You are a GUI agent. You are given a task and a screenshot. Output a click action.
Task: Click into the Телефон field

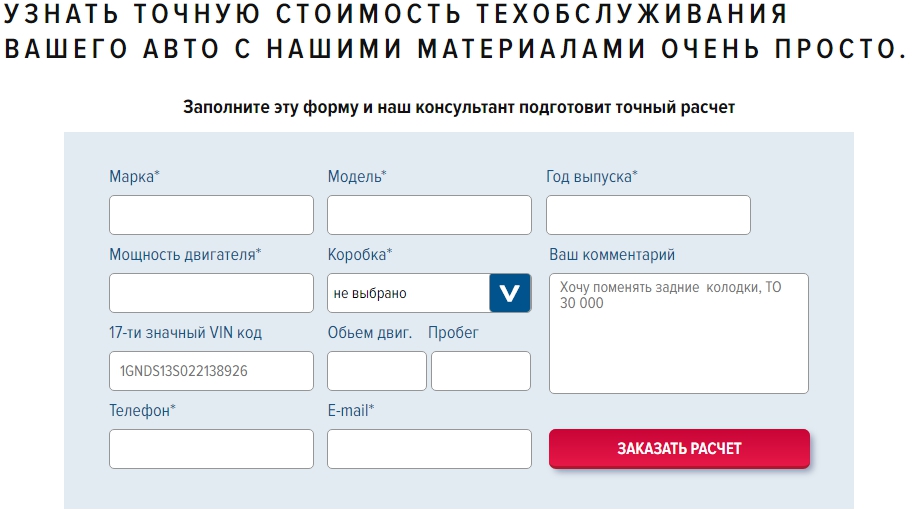[211, 449]
